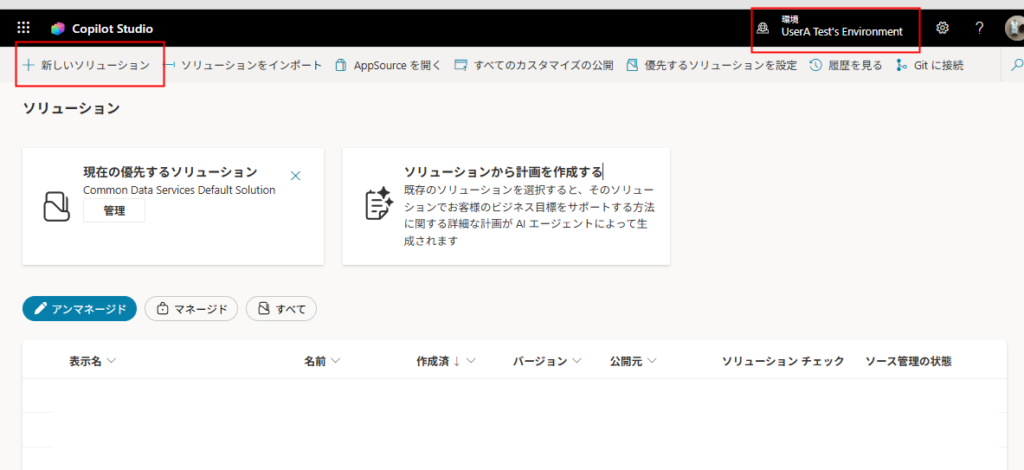Click the Copilot Studio logo icon
The width and height of the screenshot is (1024, 470).
[x=58, y=28]
